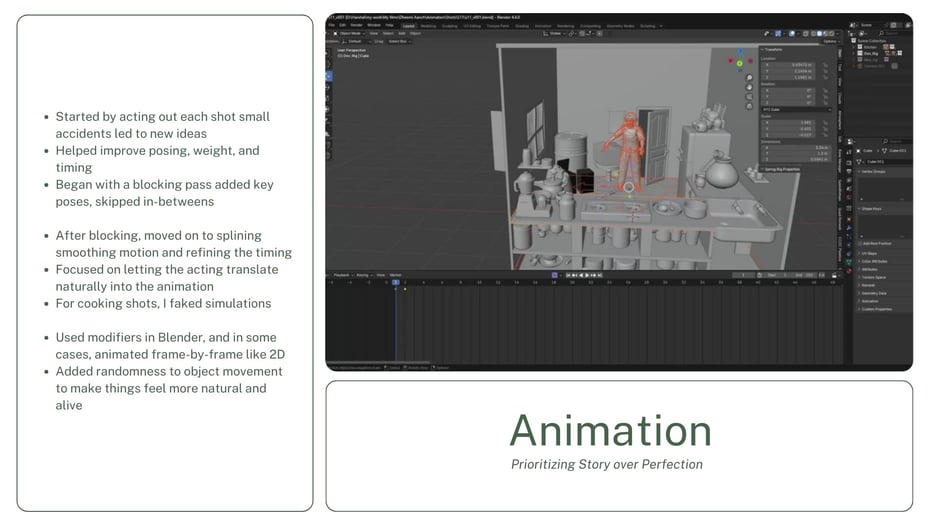932x524 pixels.
Task: Open the Object Mode dropdown
Action: (351, 33)
